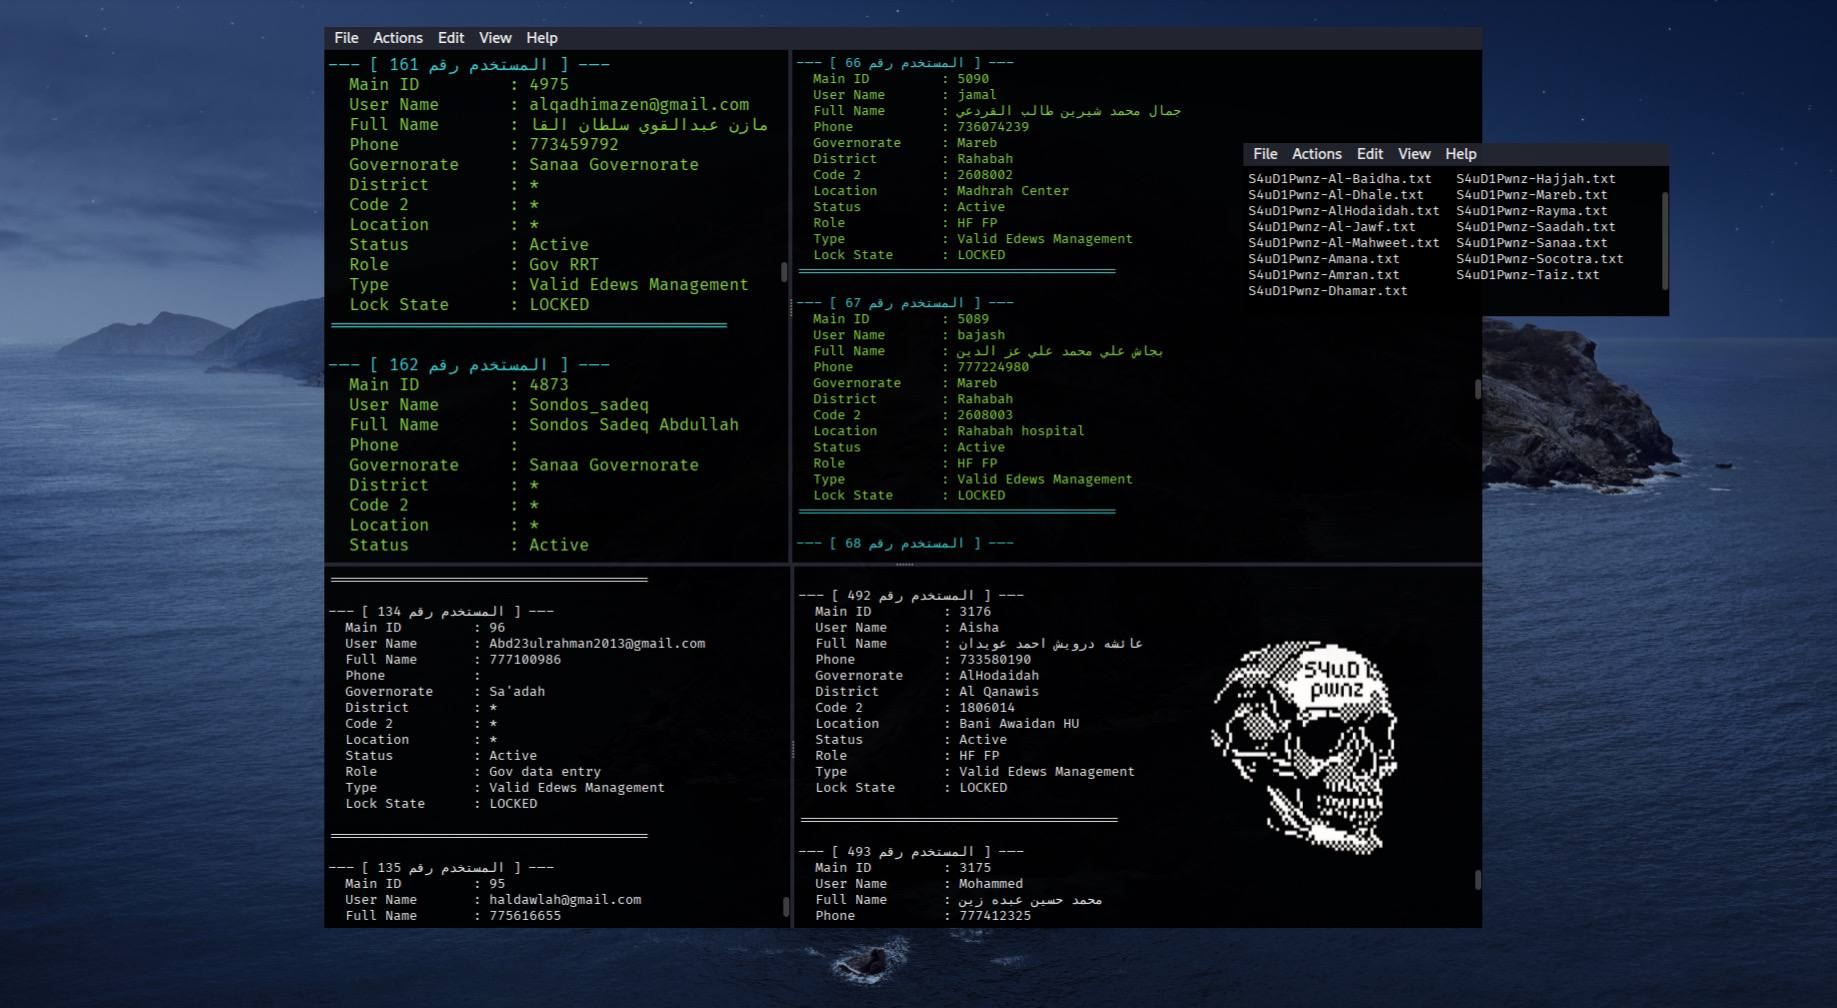Click location value Rahabah hospital

pos(1021,431)
